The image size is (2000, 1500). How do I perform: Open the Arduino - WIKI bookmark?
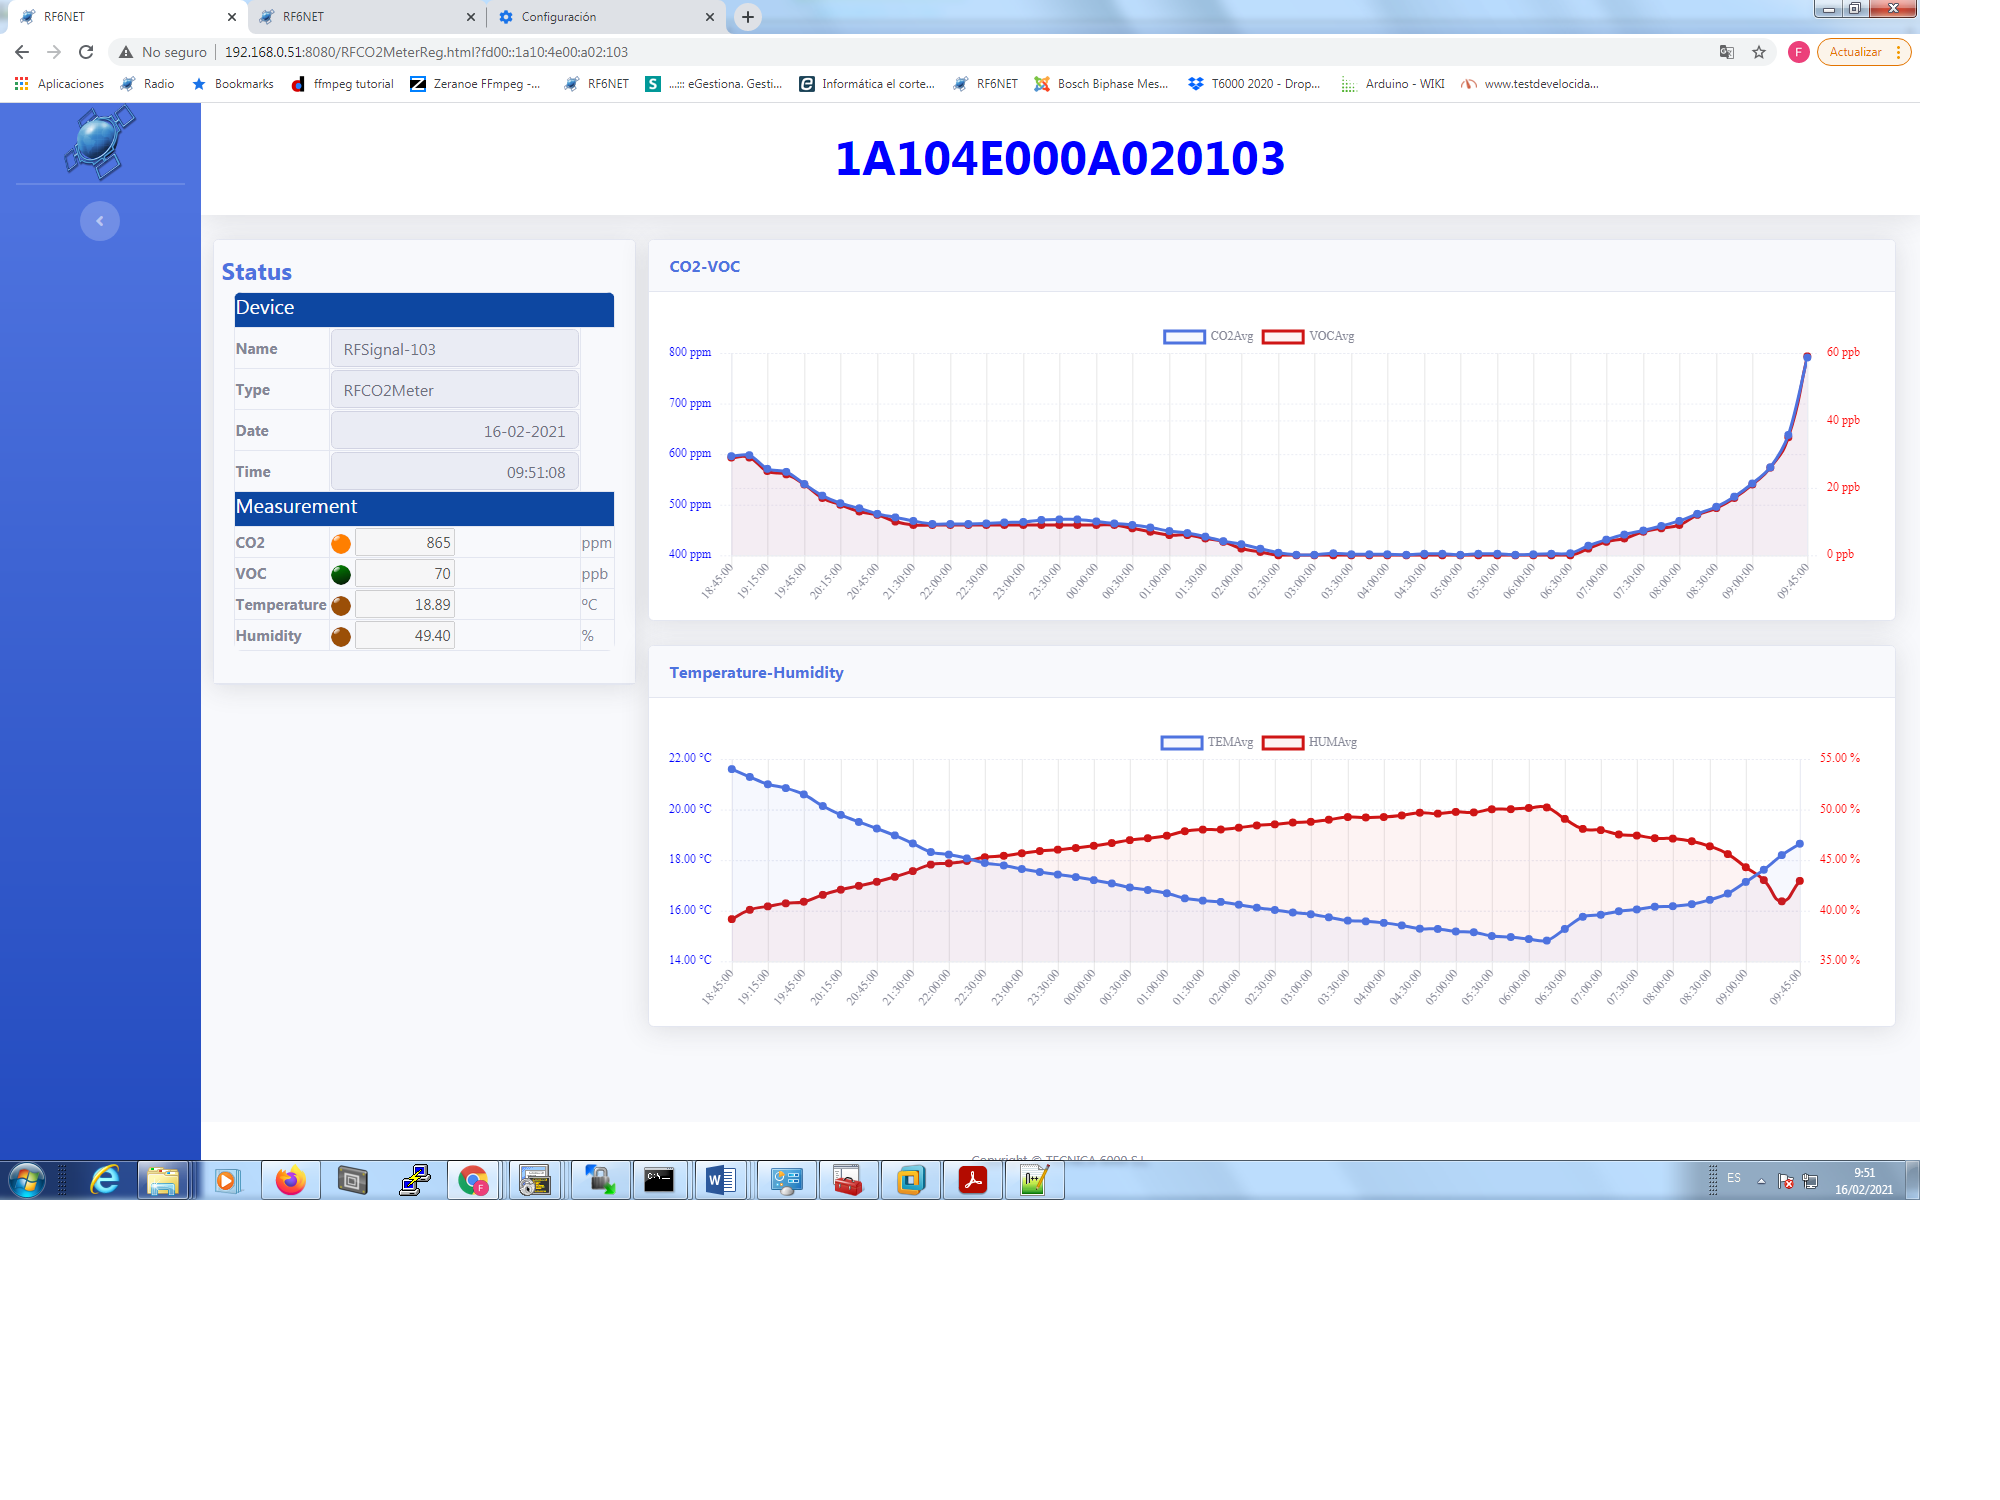(x=1394, y=84)
